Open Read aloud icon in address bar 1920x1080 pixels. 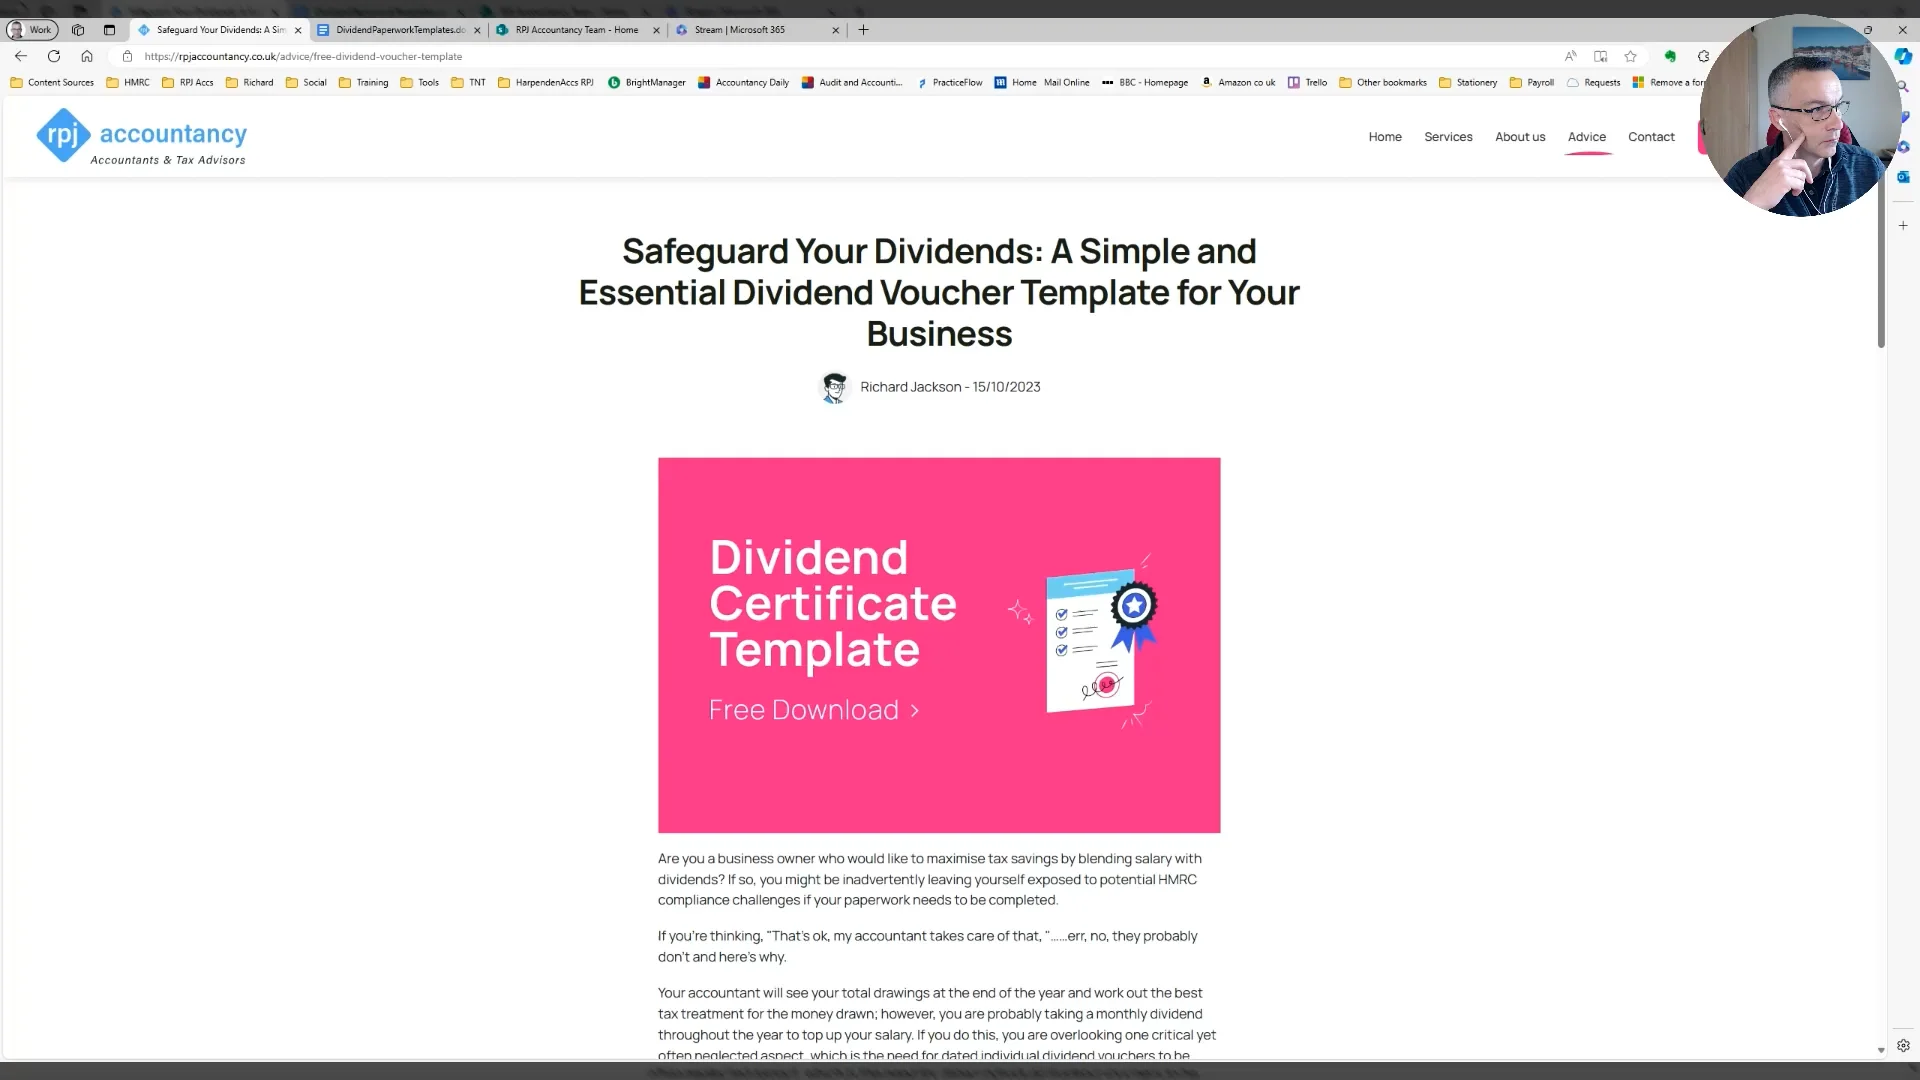click(x=1570, y=56)
